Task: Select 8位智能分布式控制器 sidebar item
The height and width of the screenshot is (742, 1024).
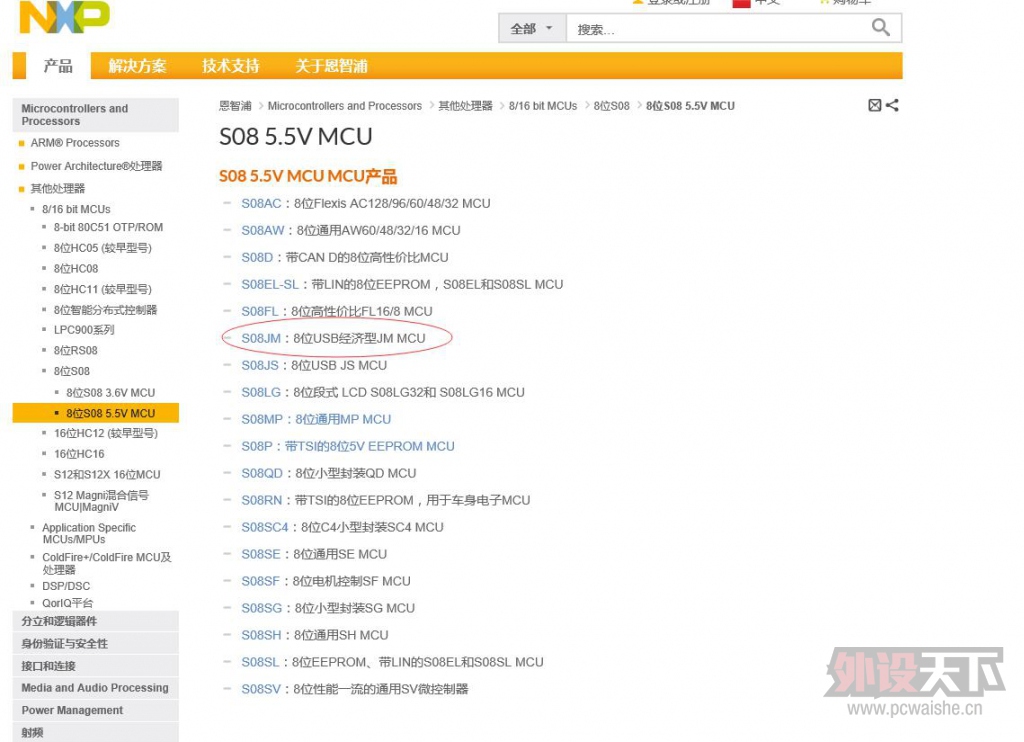Action: [x=105, y=310]
